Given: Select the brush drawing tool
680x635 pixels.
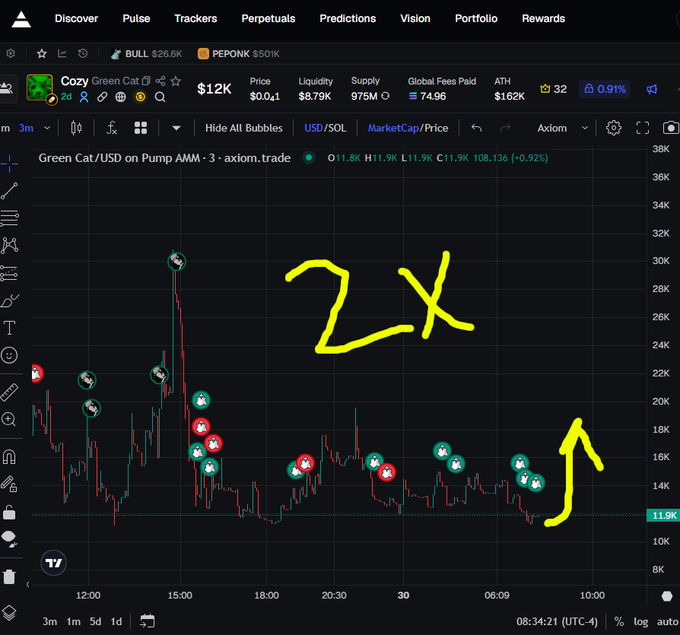Looking at the screenshot, I should click(9, 301).
